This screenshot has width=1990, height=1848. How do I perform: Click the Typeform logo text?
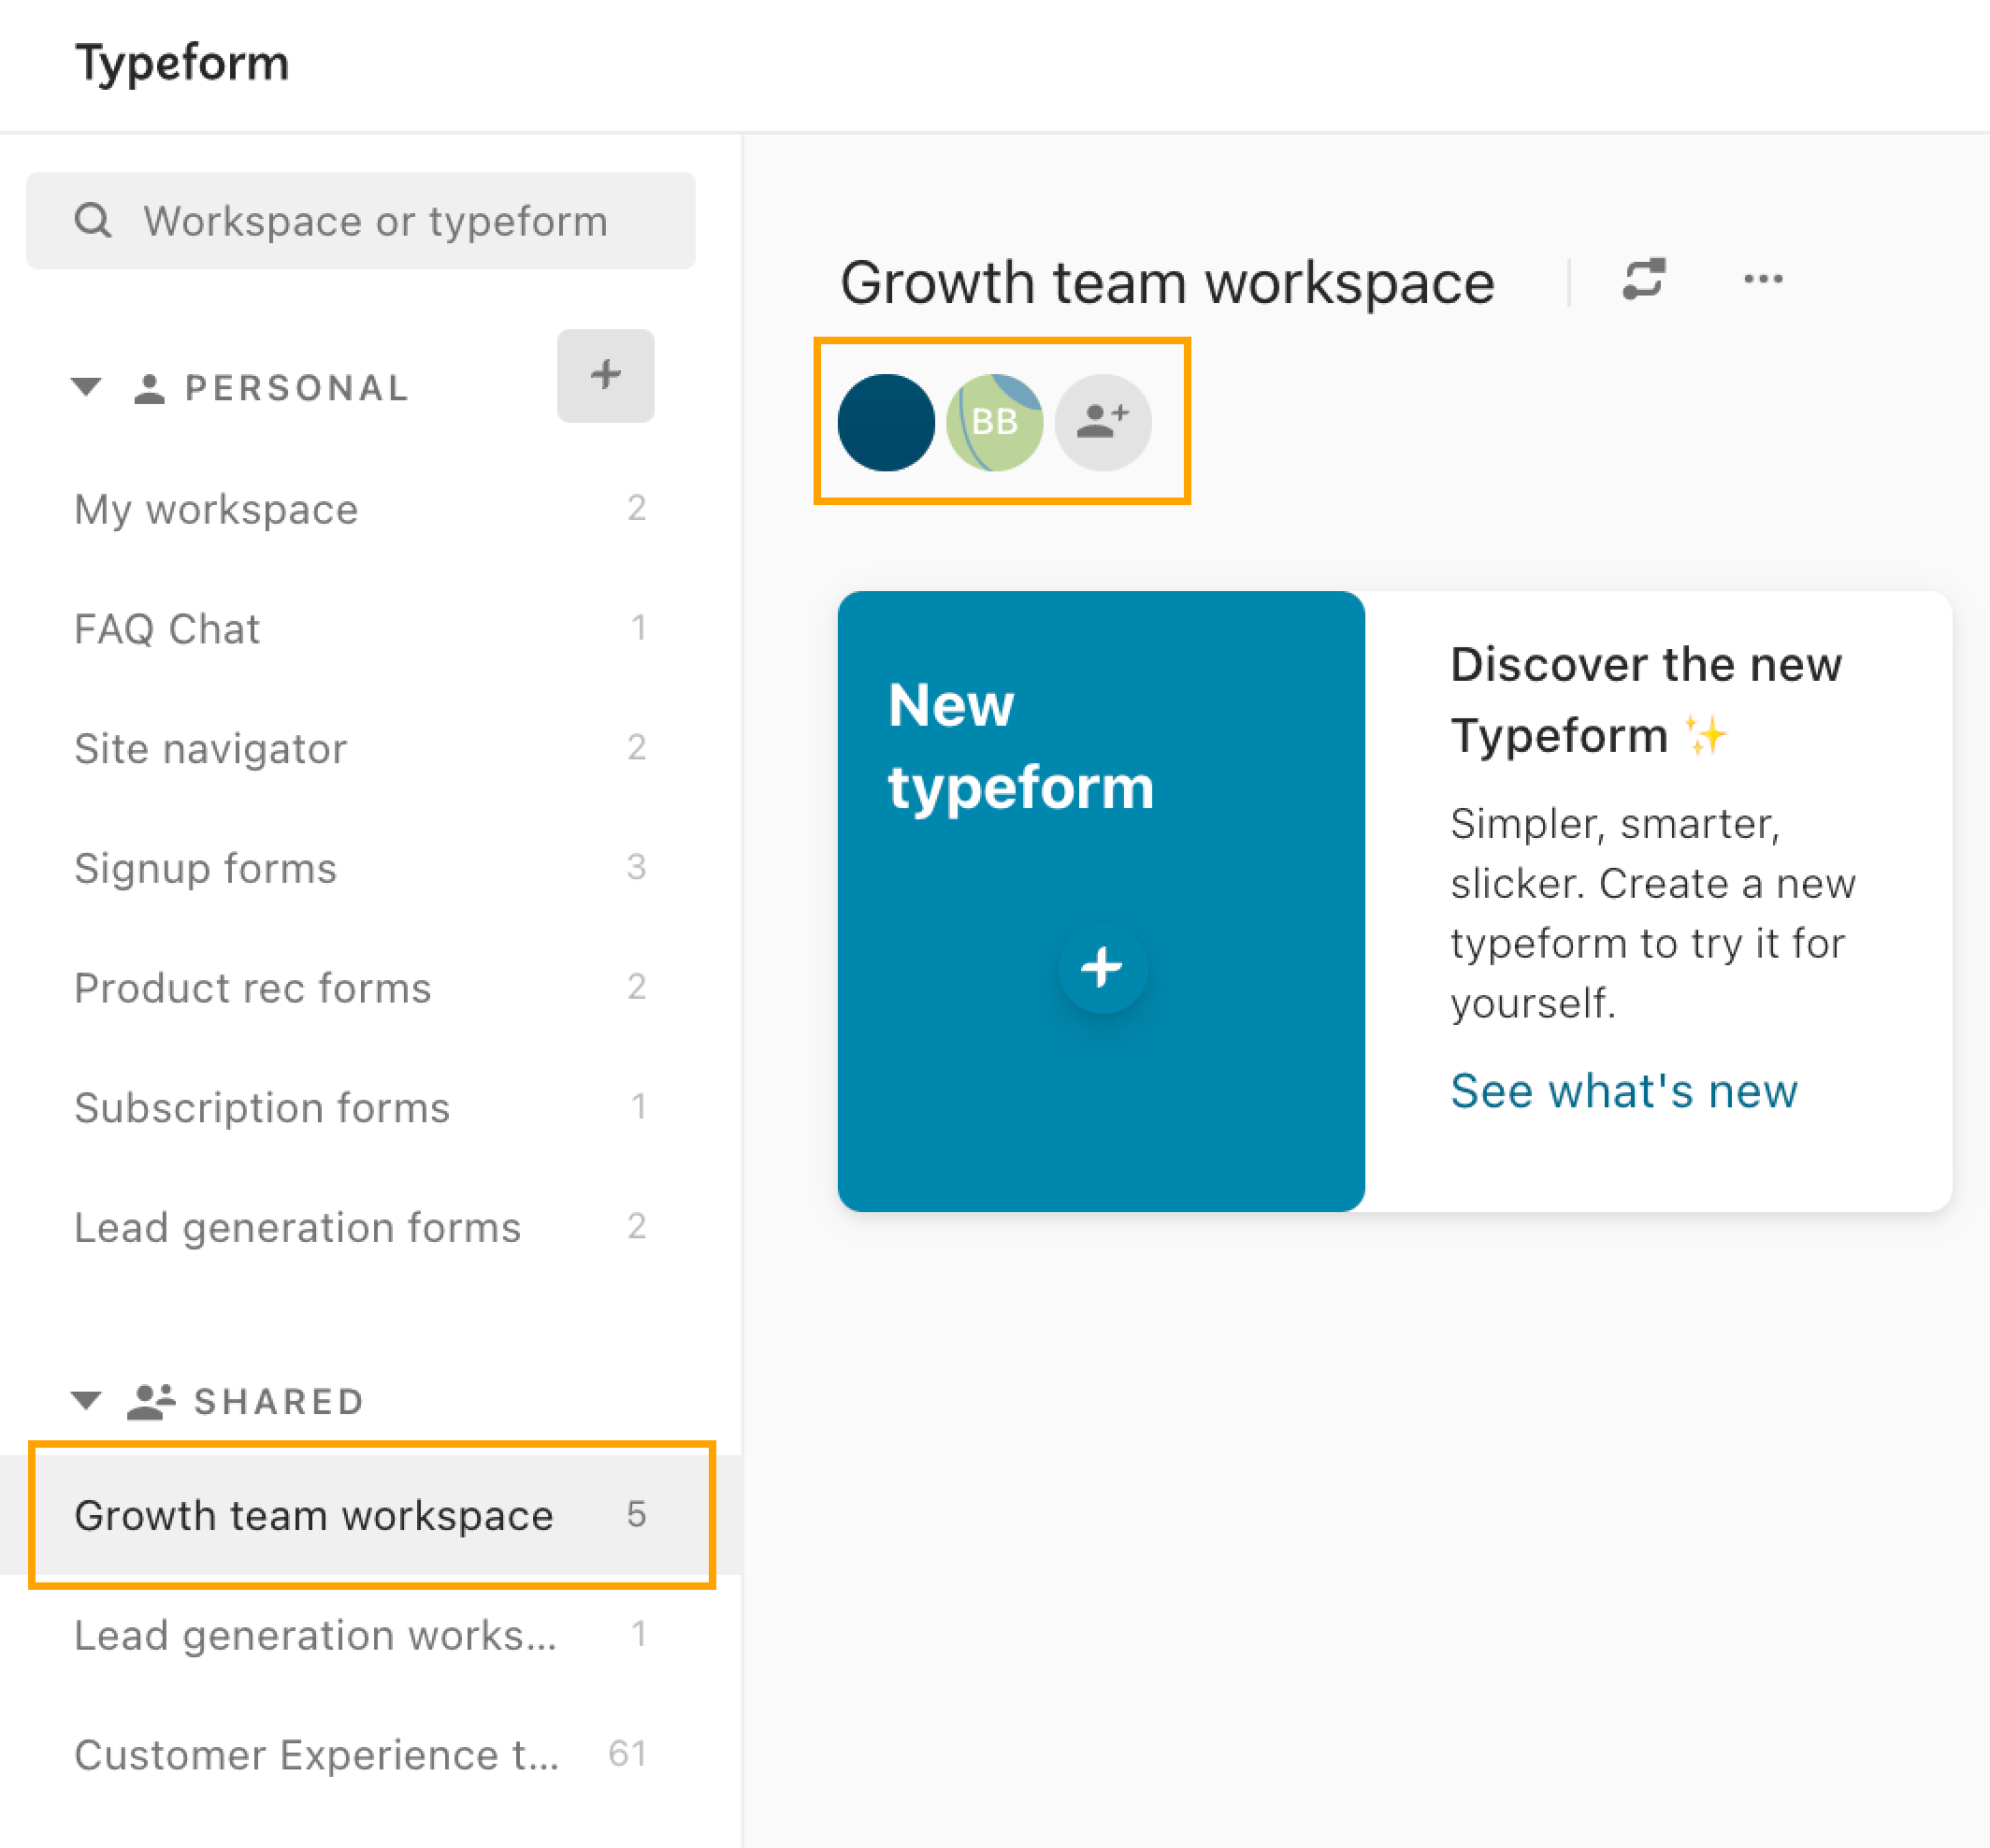pos(182,64)
